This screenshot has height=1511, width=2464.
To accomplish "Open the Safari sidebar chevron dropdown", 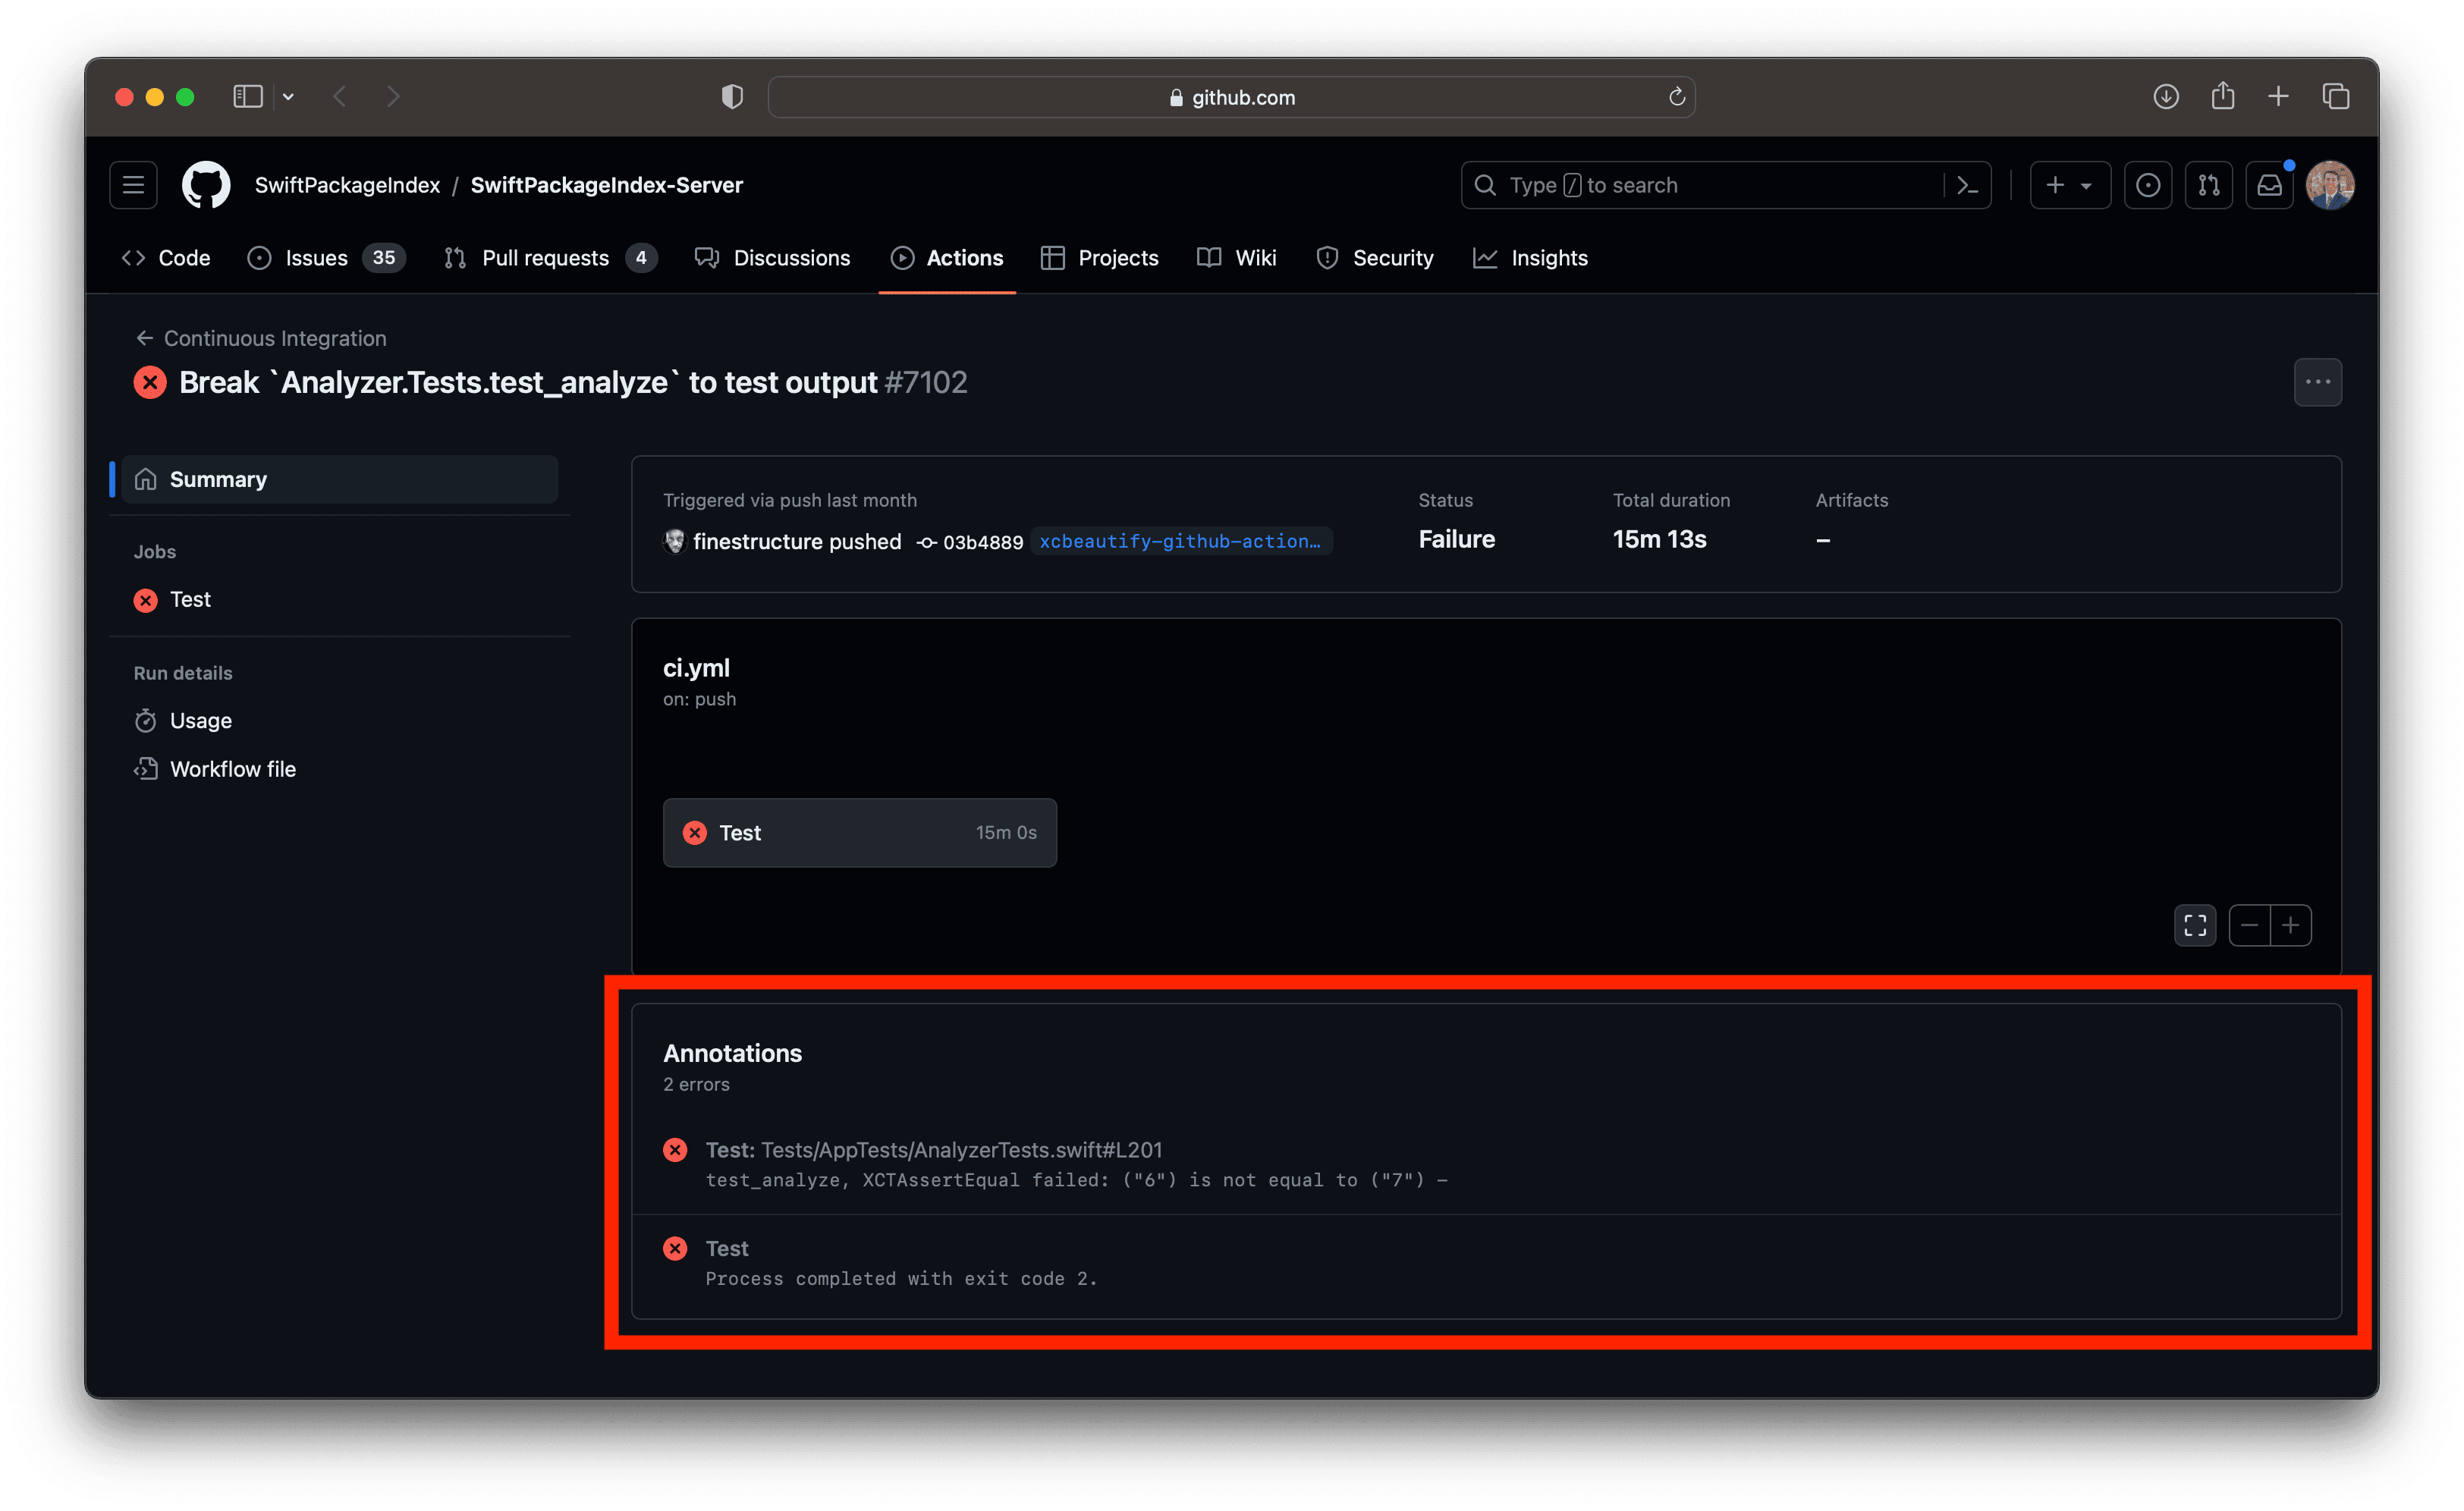I will coord(288,96).
